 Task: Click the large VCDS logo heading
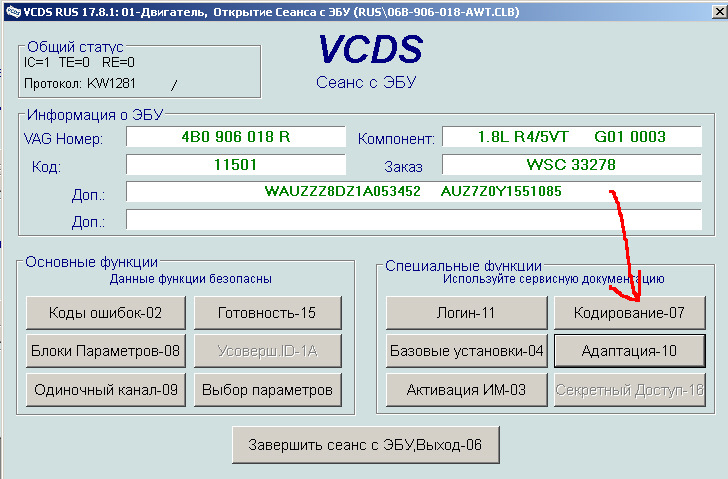pyautogui.click(x=370, y=49)
